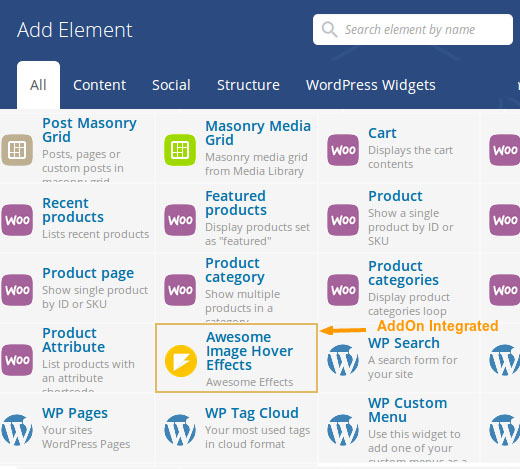520x469 pixels.
Task: Switch to the All tab
Action: pos(38,85)
